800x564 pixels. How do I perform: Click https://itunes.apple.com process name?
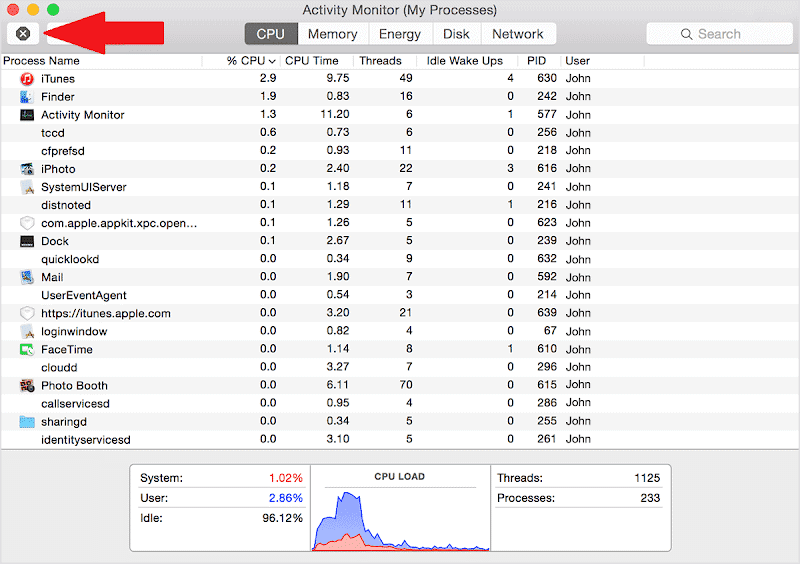(106, 313)
